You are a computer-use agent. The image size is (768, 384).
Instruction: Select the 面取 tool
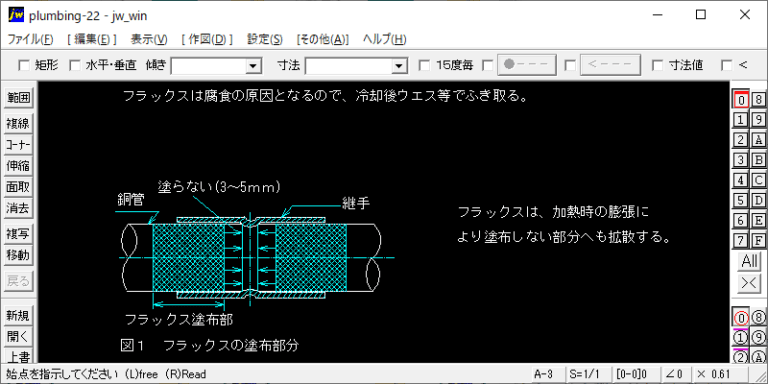click(x=18, y=187)
